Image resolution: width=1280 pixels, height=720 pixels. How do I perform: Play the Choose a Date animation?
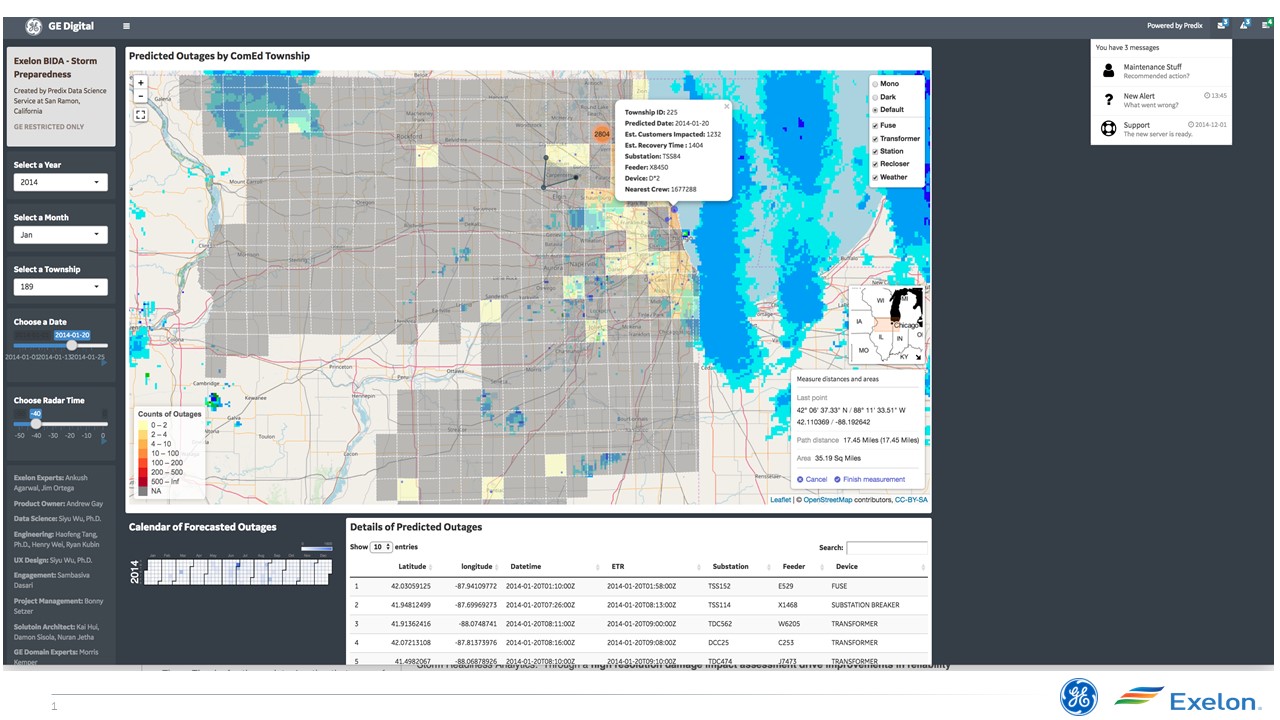tap(103, 364)
